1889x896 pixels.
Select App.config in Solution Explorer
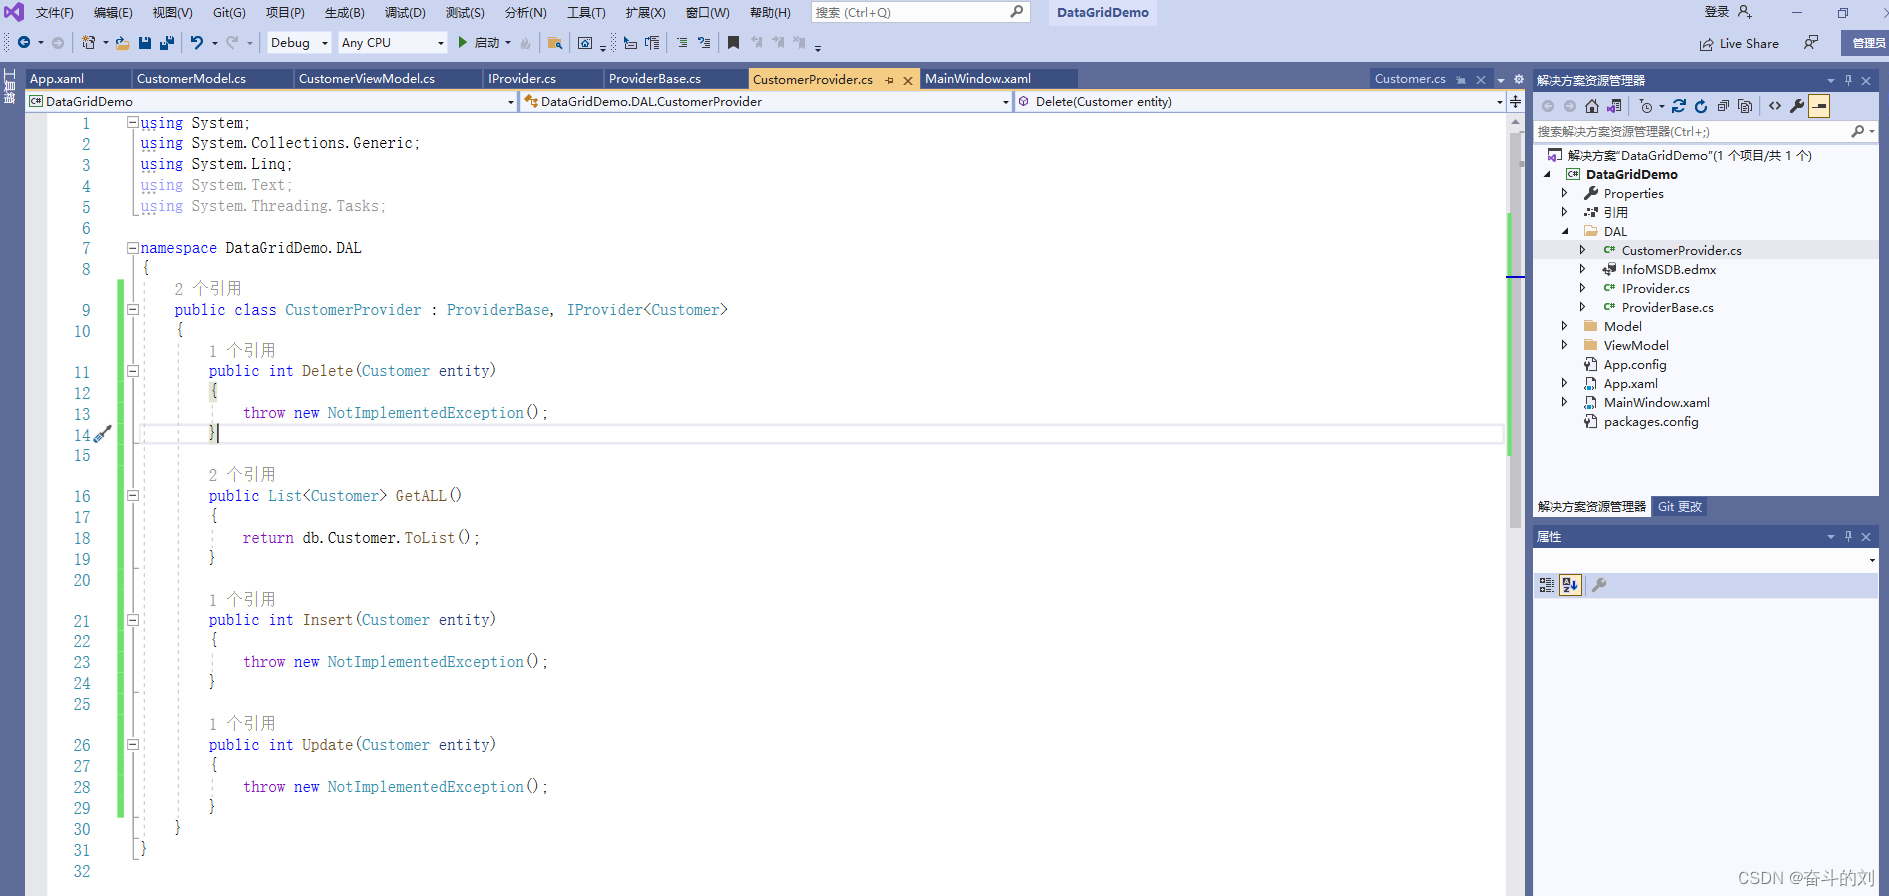click(1635, 364)
